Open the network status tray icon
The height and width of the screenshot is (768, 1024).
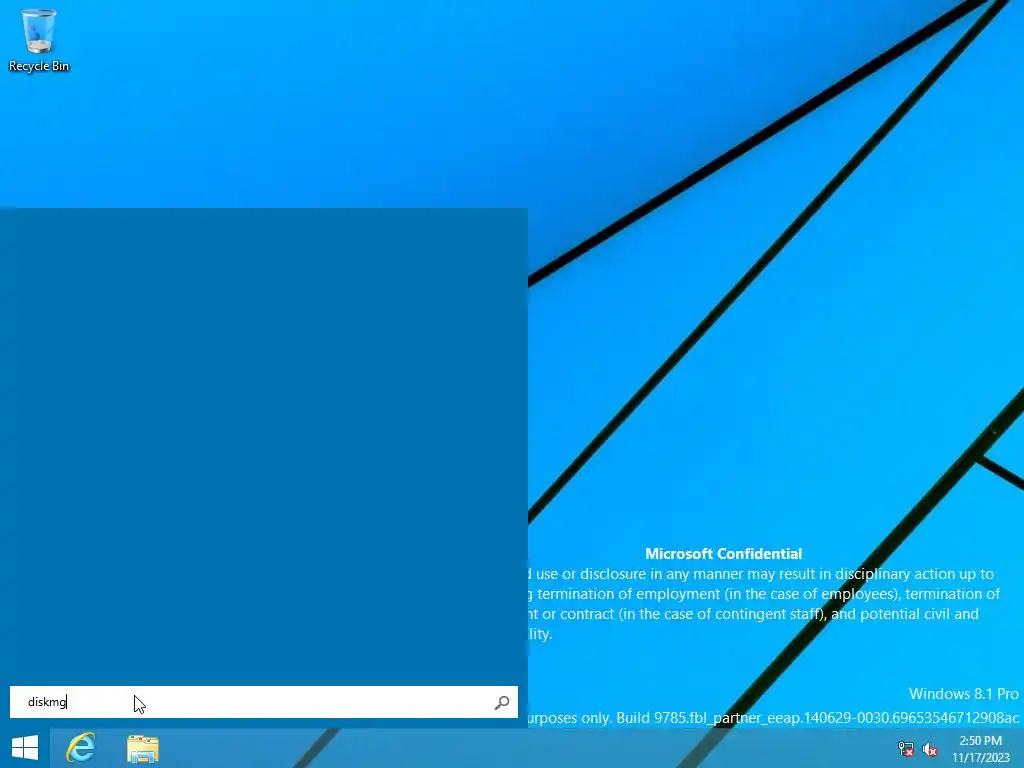[x=906, y=749]
